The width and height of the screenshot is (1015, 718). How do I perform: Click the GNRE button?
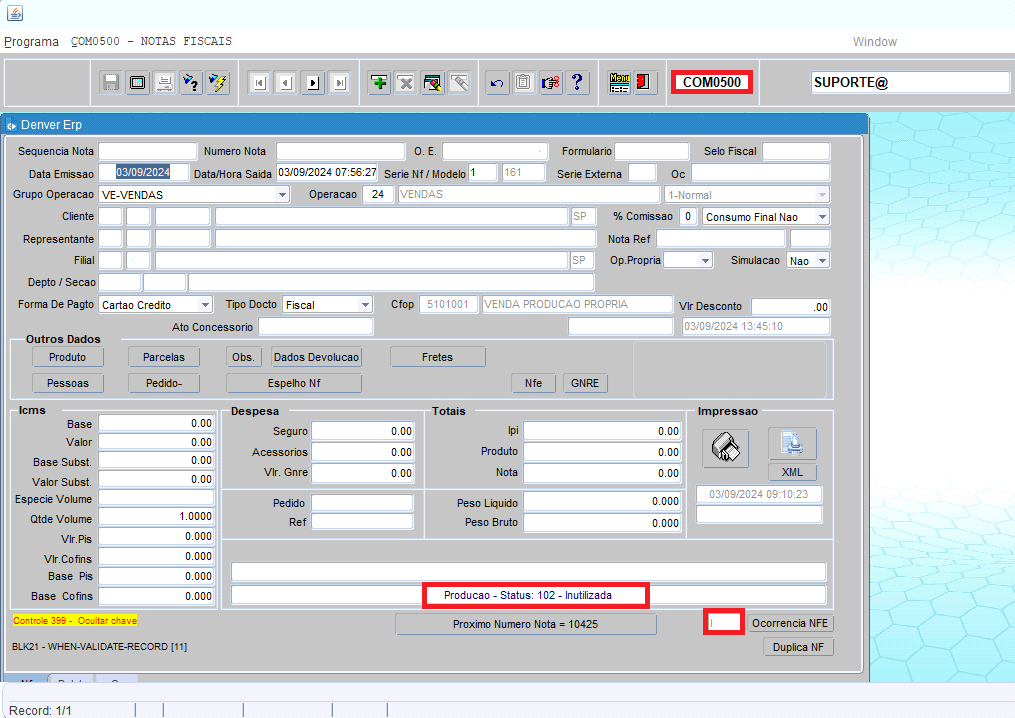click(x=585, y=383)
